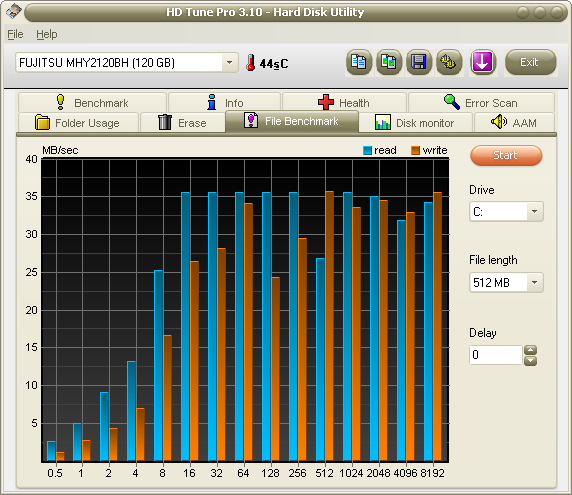Open the Disk monitor tab
The image size is (572, 495).
point(415,123)
